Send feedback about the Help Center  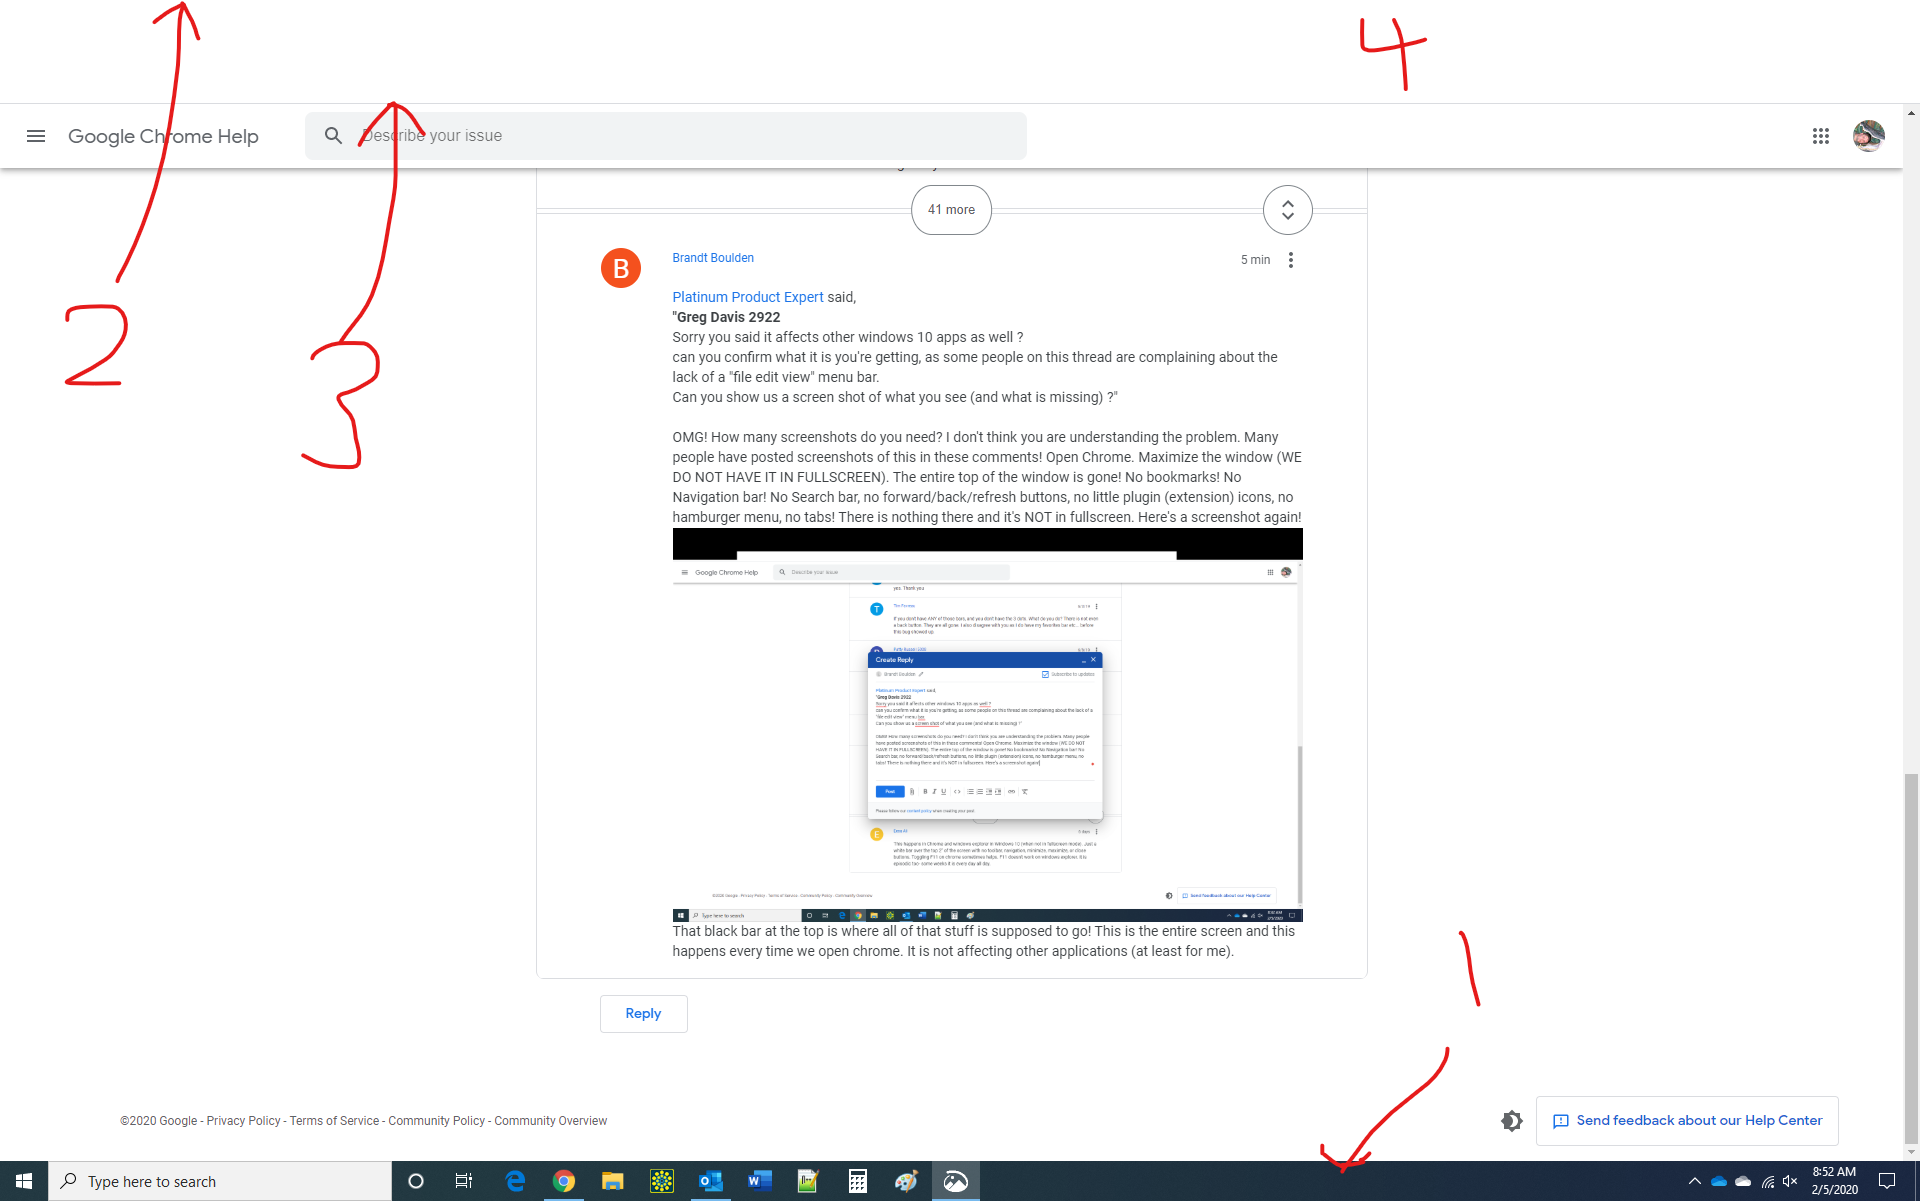click(x=1687, y=1121)
